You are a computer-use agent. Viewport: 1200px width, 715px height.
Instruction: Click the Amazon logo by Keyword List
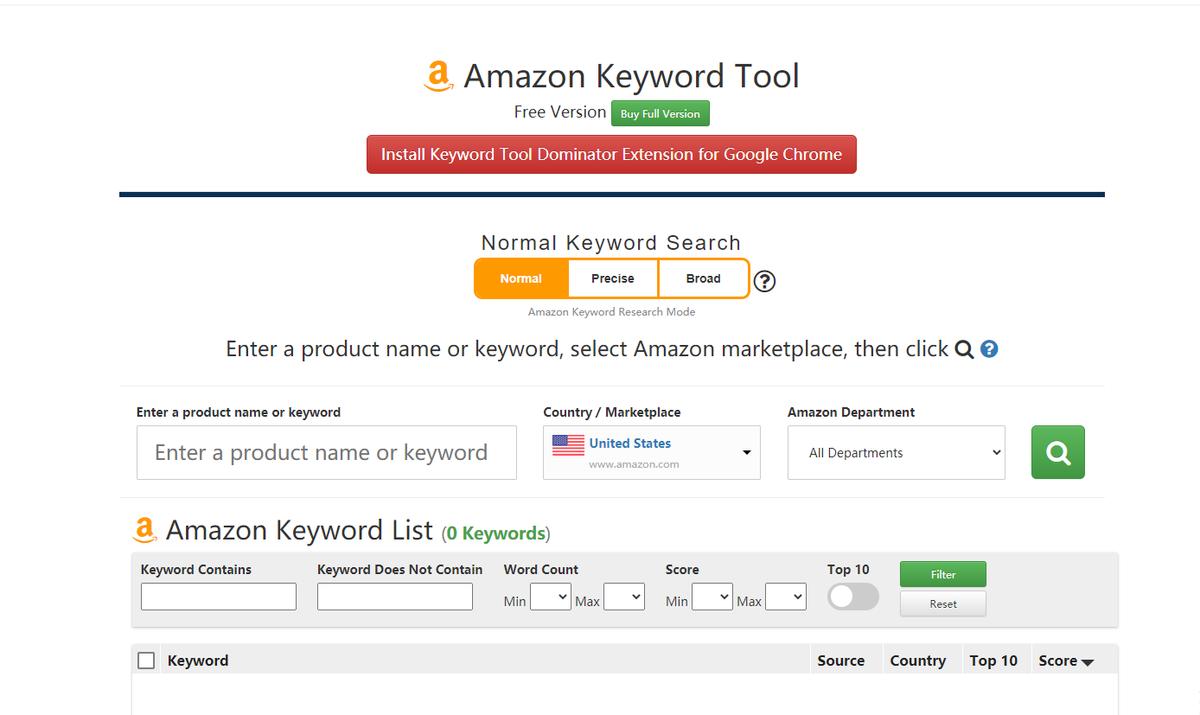[145, 530]
